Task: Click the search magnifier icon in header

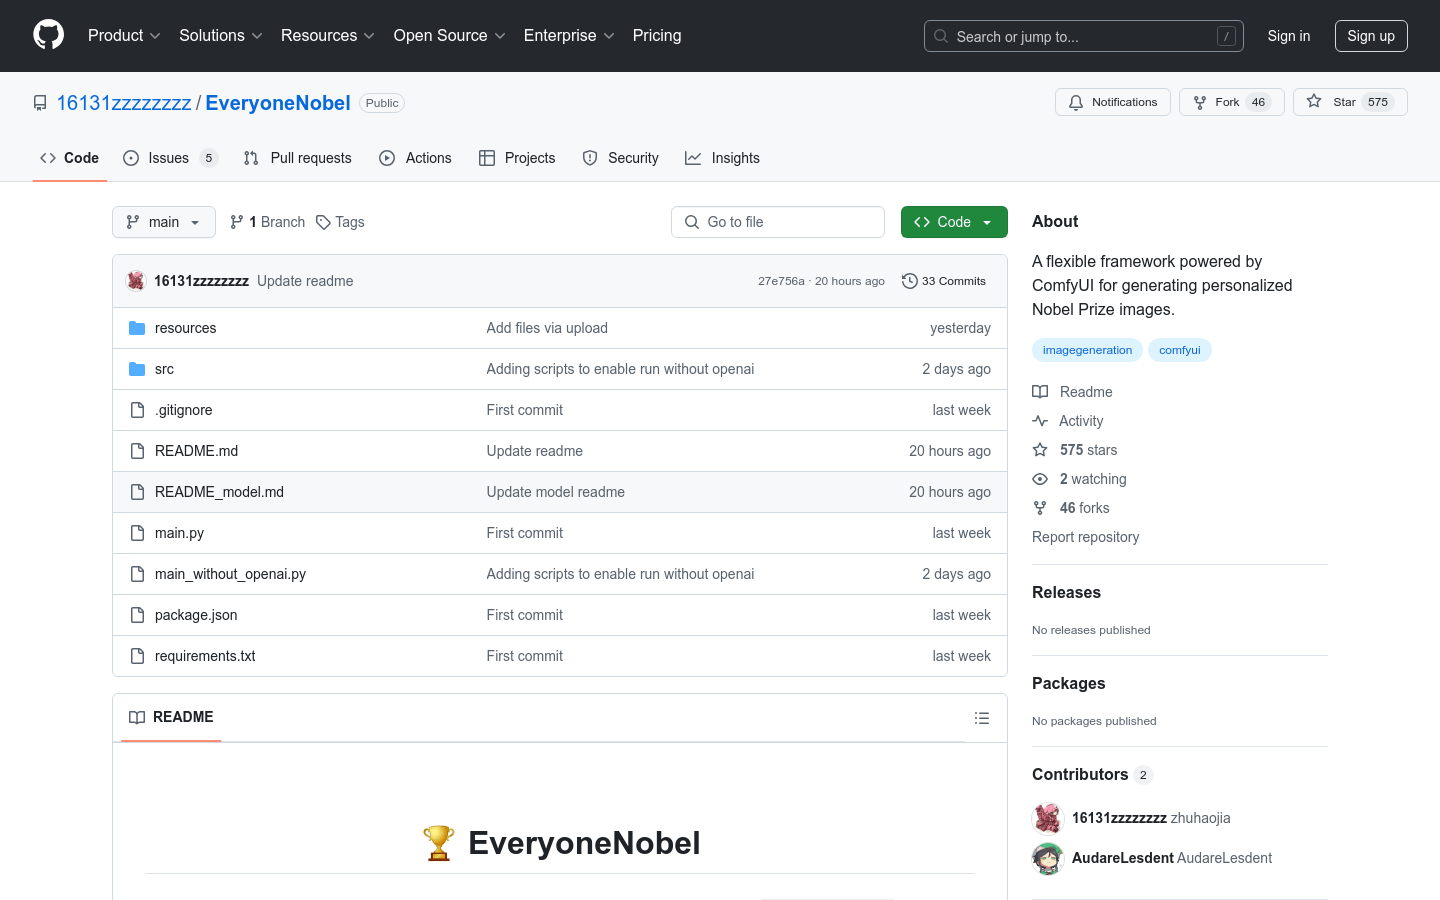Action: click(x=941, y=36)
